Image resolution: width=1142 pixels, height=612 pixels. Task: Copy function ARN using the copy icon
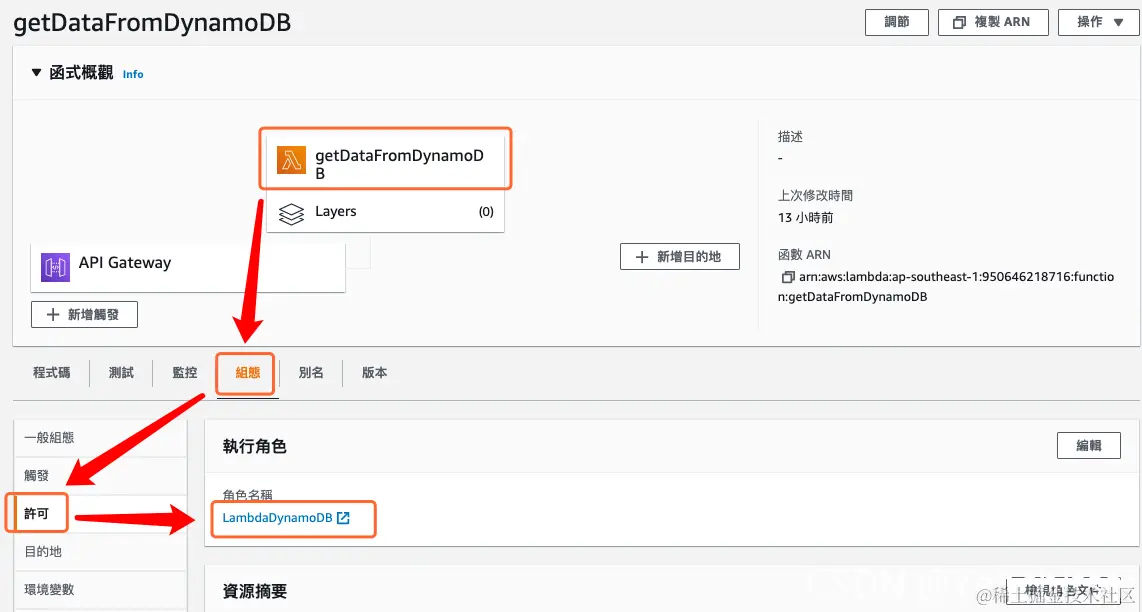tap(787, 278)
